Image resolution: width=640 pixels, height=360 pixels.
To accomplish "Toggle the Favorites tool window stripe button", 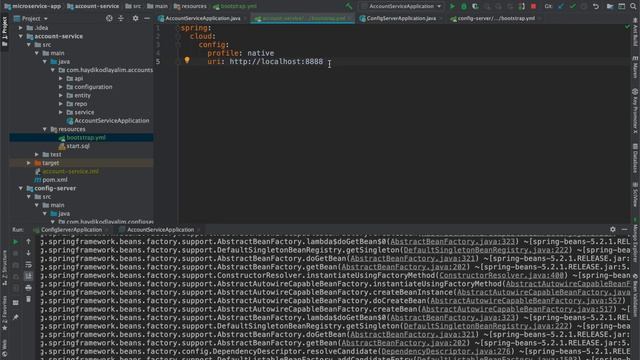I will pos(4,313).
